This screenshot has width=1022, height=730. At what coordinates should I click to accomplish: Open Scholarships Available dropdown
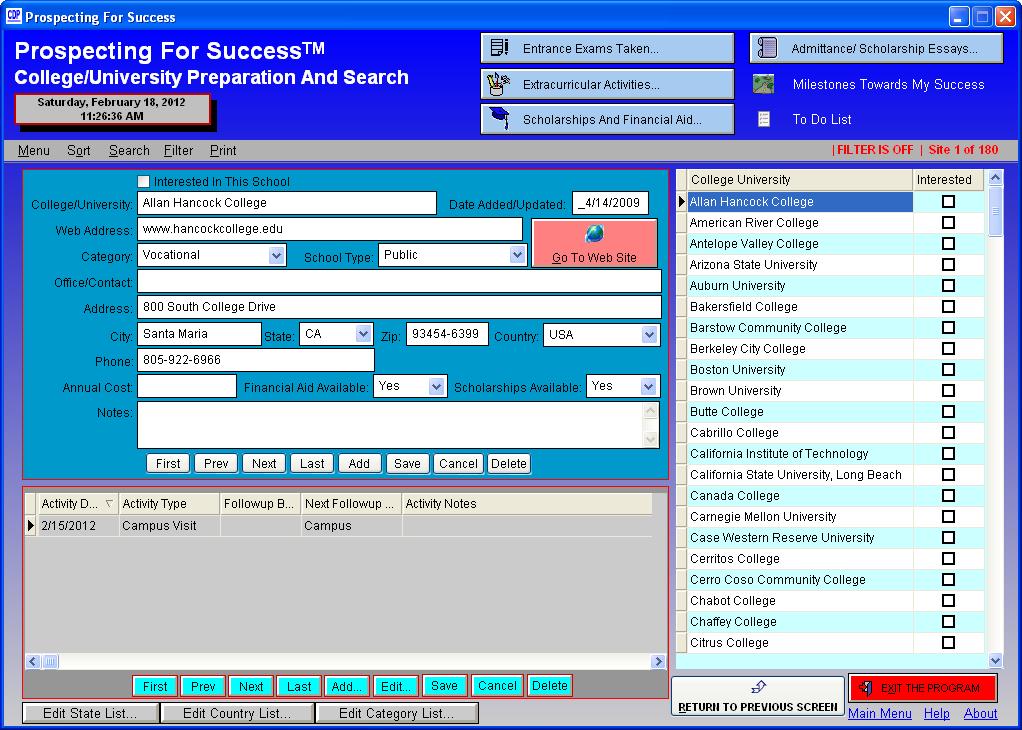pos(648,387)
